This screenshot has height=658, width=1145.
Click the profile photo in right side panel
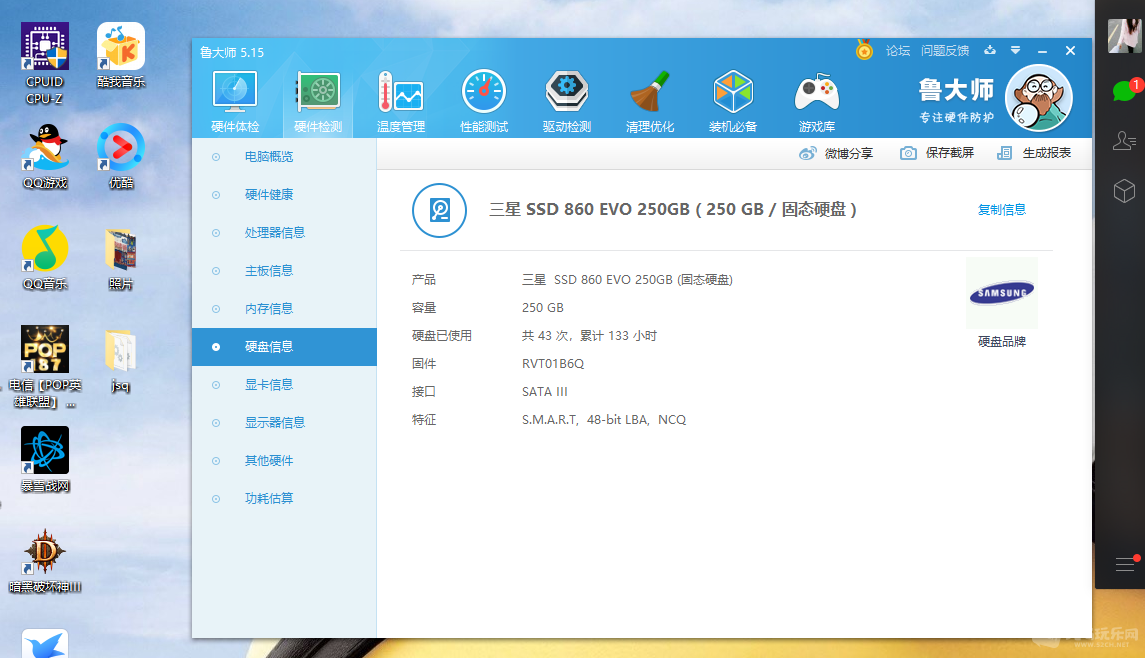(1124, 36)
